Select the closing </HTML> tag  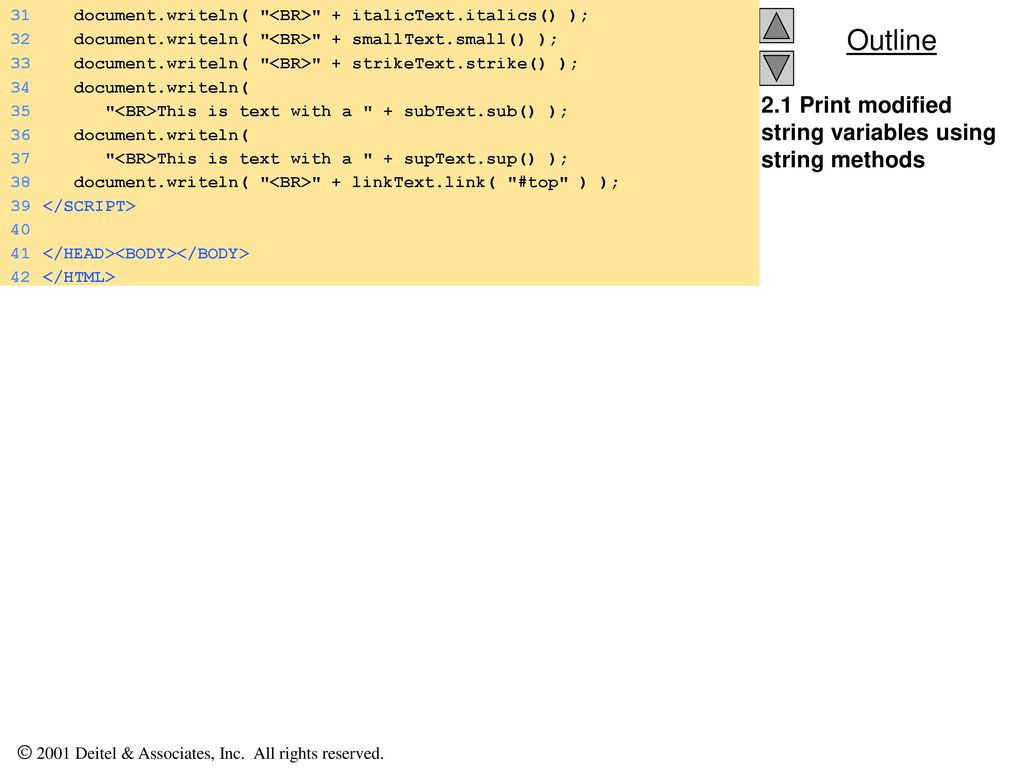coord(78,278)
